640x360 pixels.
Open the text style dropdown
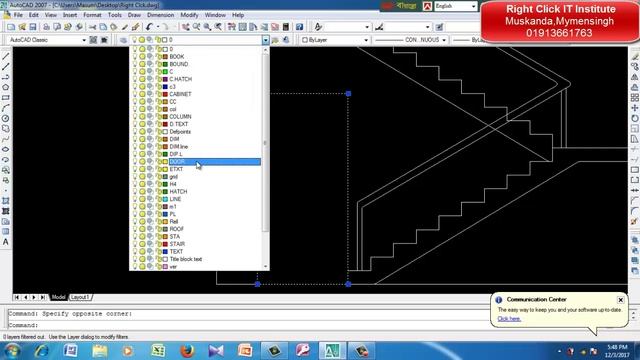coord(367,27)
